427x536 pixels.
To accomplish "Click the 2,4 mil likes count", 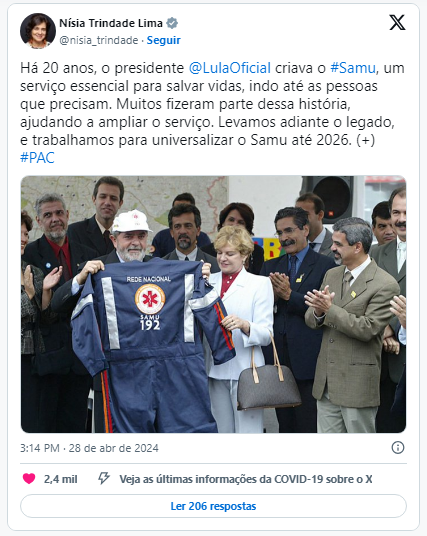I will [x=61, y=479].
